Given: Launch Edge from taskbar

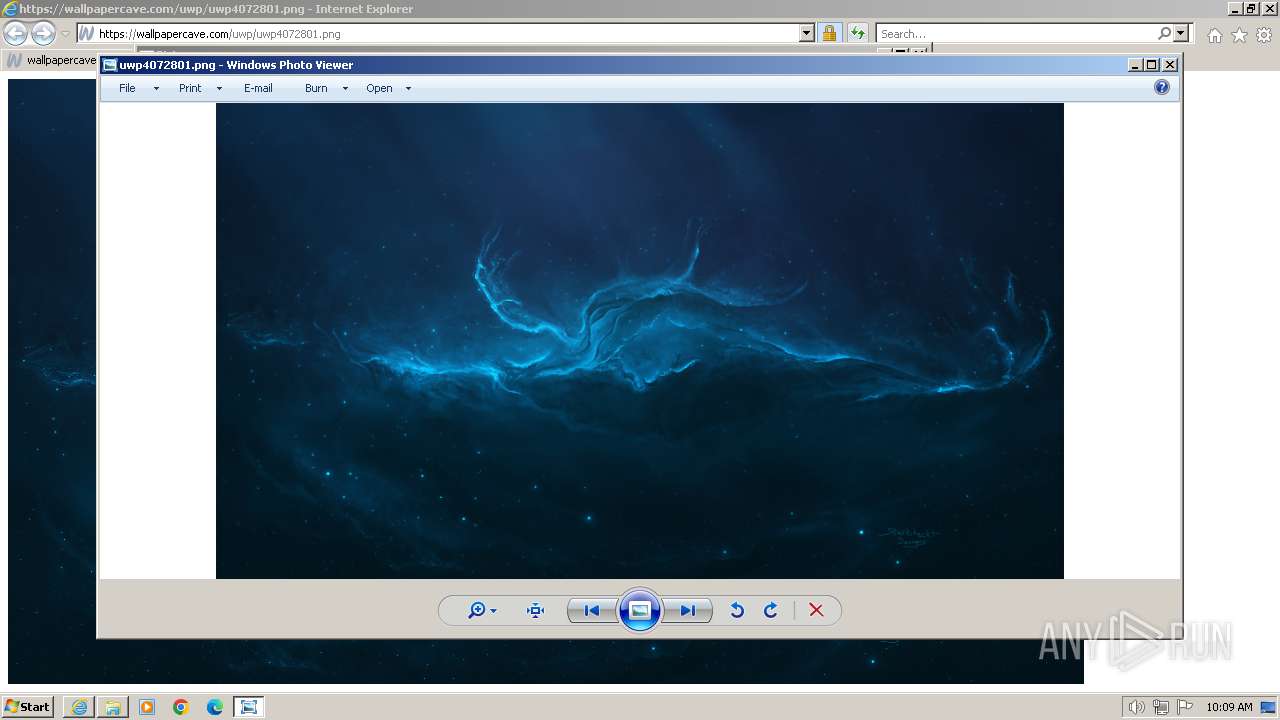Looking at the screenshot, I should point(215,707).
